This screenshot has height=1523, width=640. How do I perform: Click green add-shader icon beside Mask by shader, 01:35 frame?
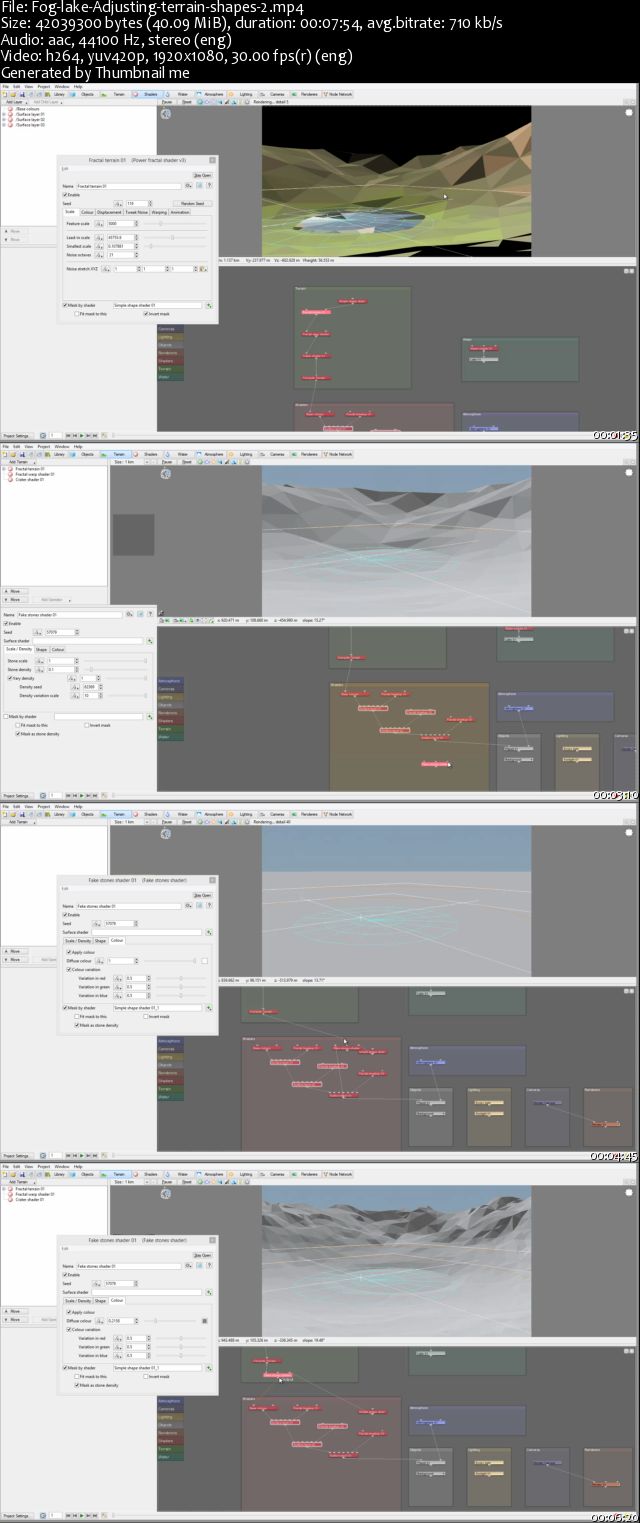pyautogui.click(x=208, y=305)
